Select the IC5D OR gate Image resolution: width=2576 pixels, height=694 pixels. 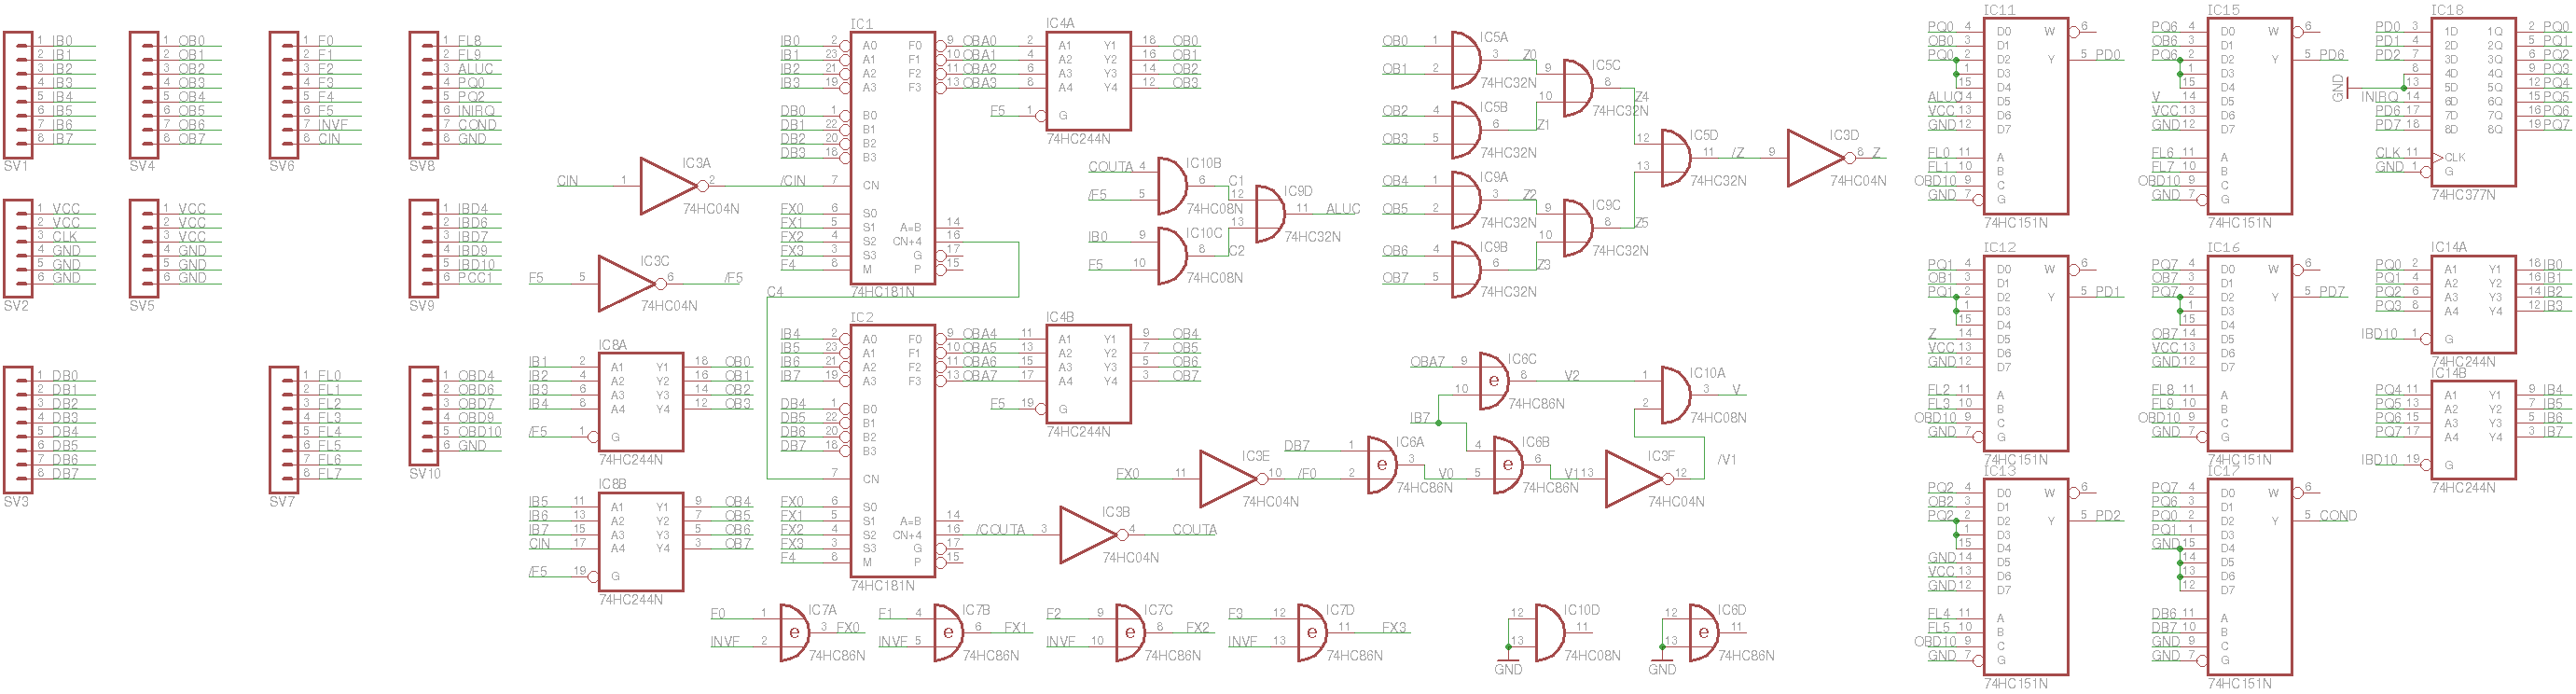(1675, 158)
